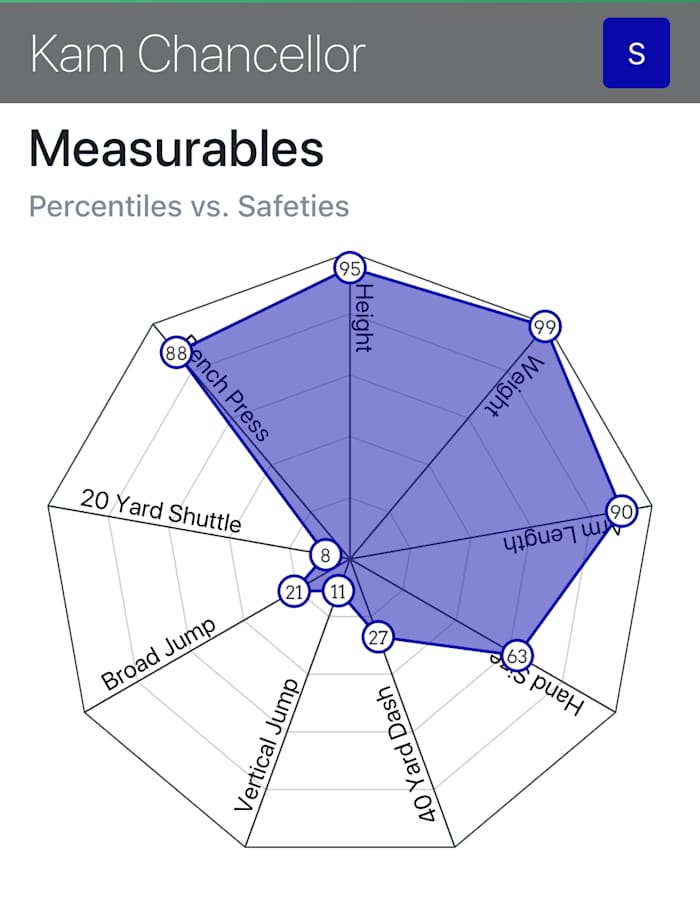Click the 20 Yard Shuttle axis label
This screenshot has height=904, width=700.
click(x=161, y=510)
